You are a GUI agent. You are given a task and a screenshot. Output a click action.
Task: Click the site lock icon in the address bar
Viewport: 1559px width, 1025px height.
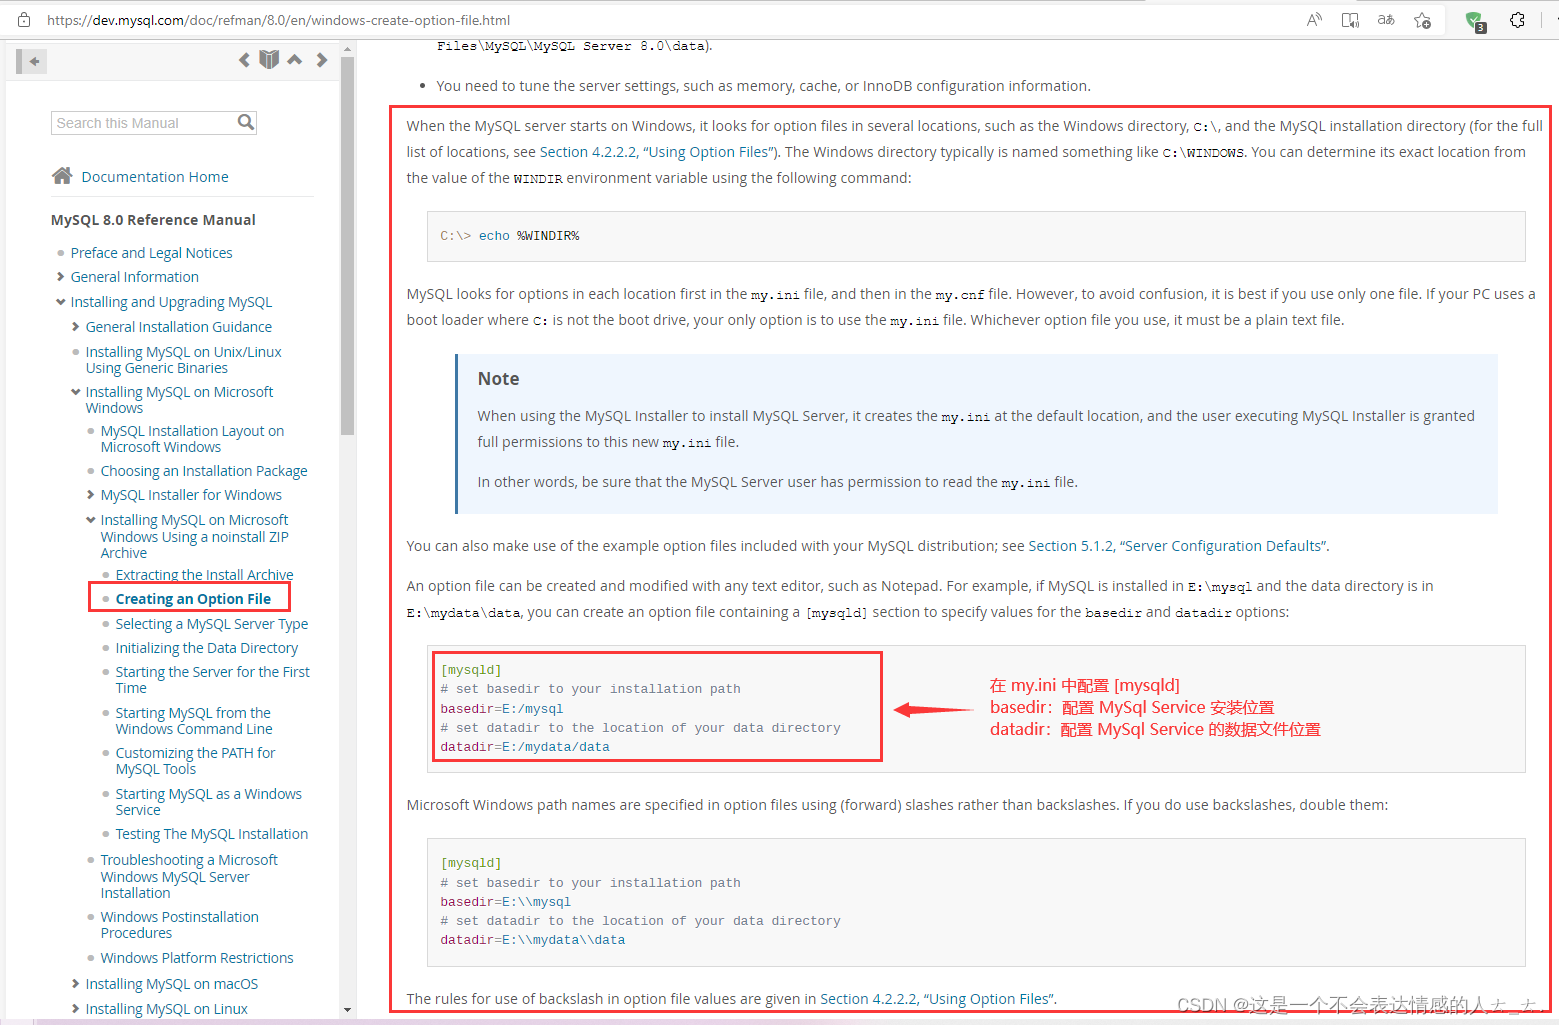[24, 20]
